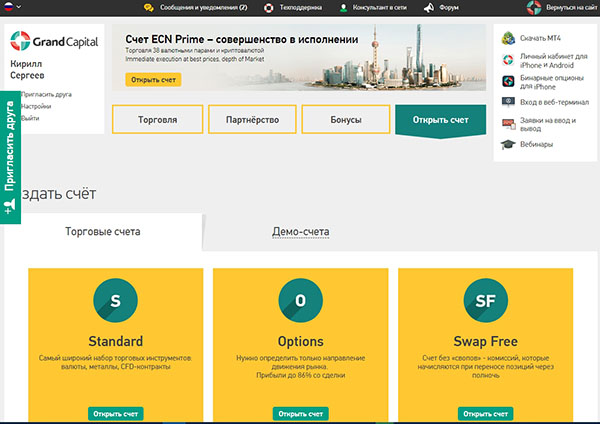Click banner headline Счет ECN Prime
Image resolution: width=600 pixels, height=424 pixels.
coord(241,39)
